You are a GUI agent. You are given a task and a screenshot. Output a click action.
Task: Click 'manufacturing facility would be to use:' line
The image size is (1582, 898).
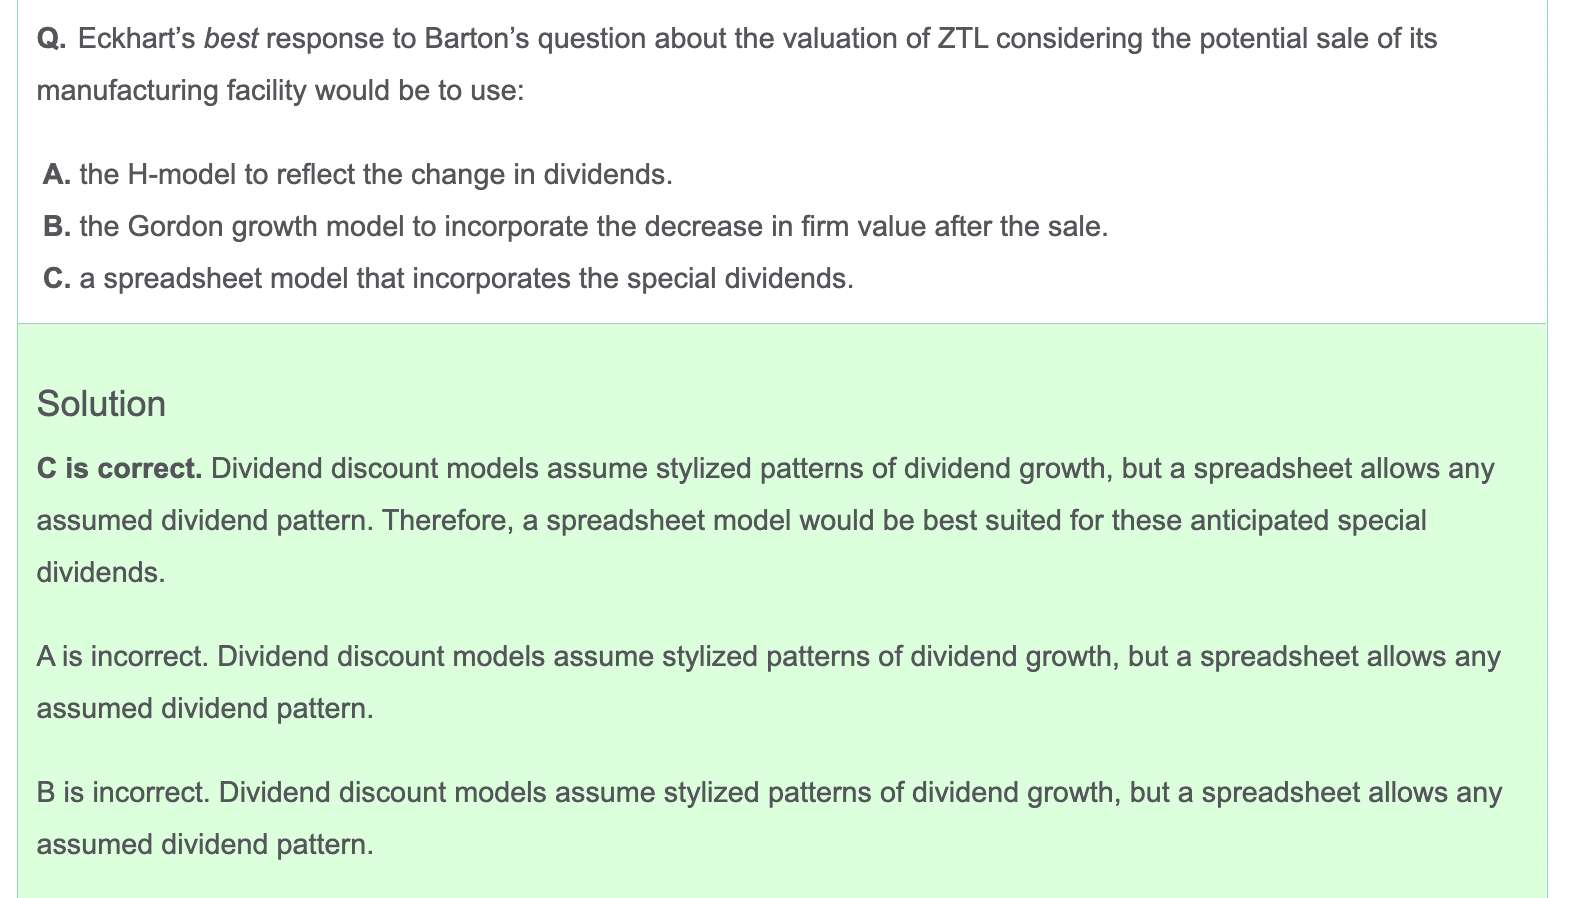pos(280,91)
